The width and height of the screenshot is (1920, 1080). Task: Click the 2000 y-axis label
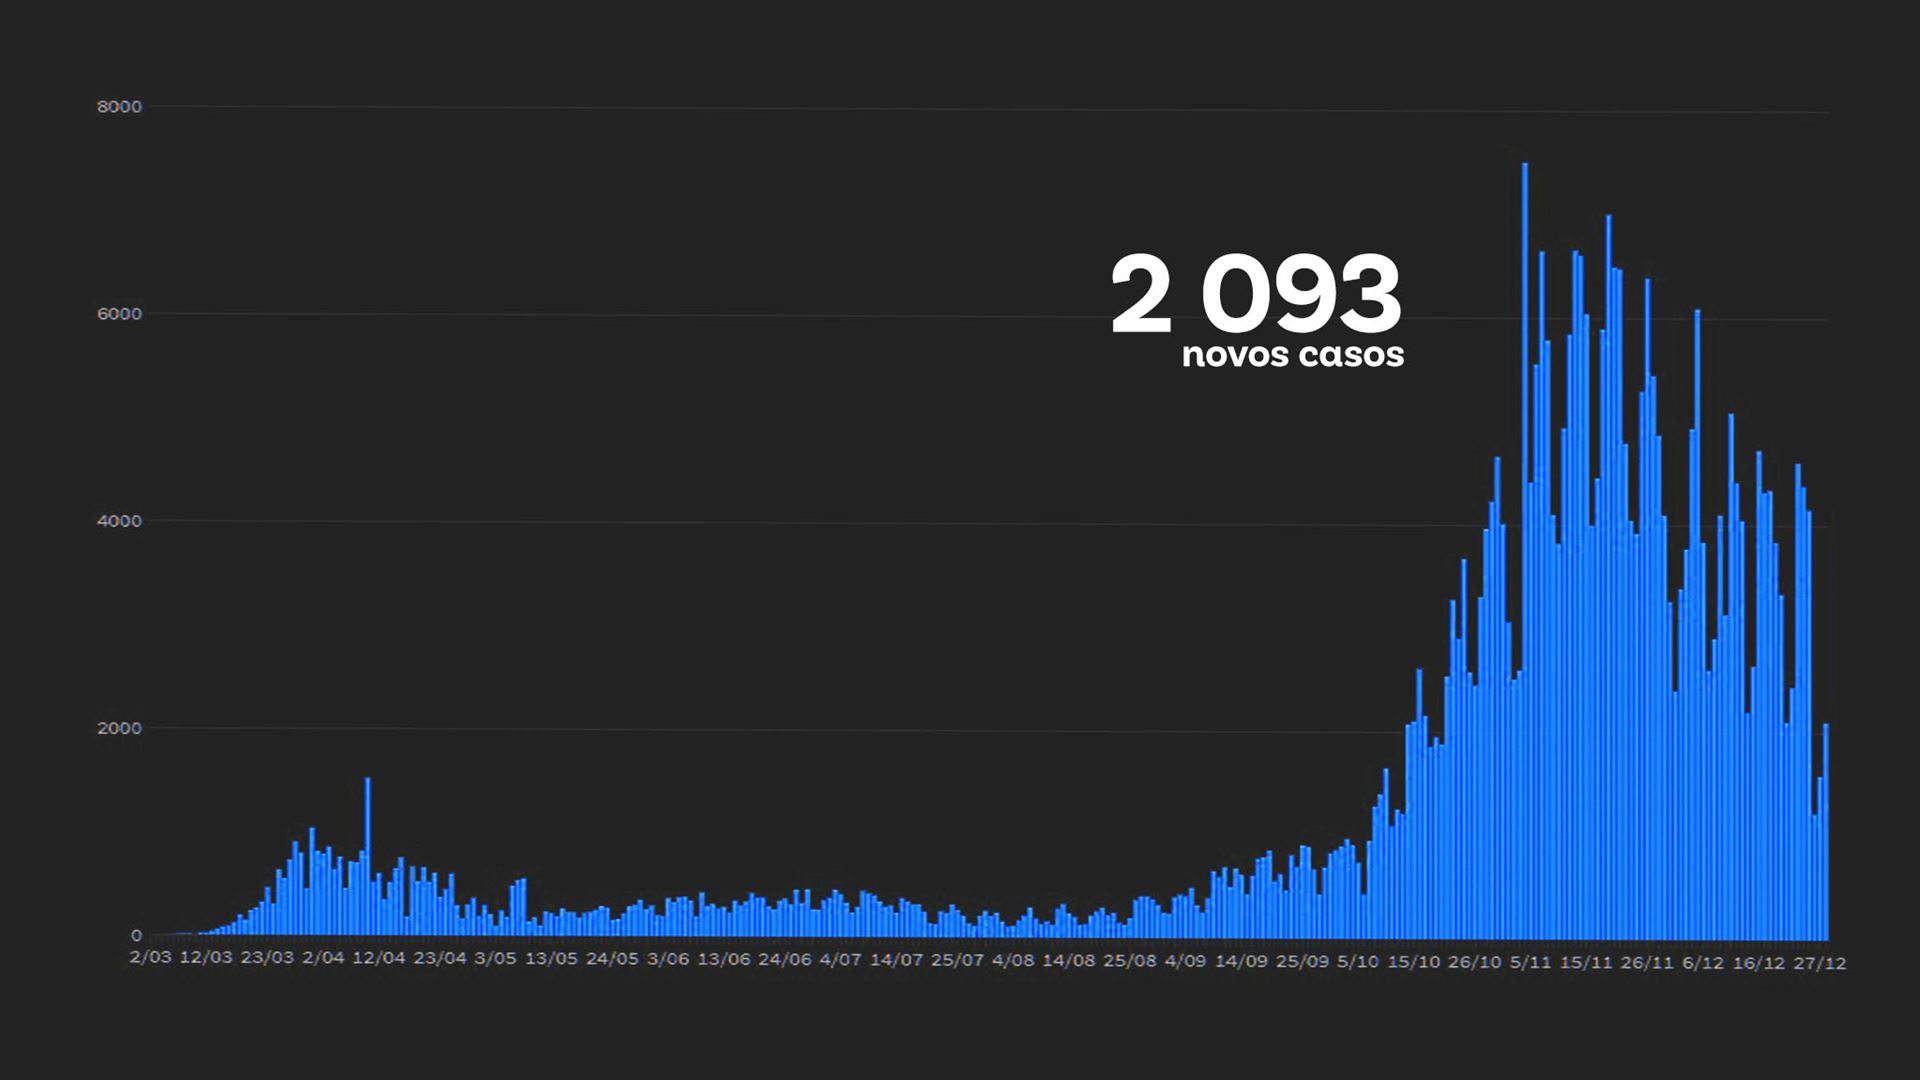click(x=119, y=728)
